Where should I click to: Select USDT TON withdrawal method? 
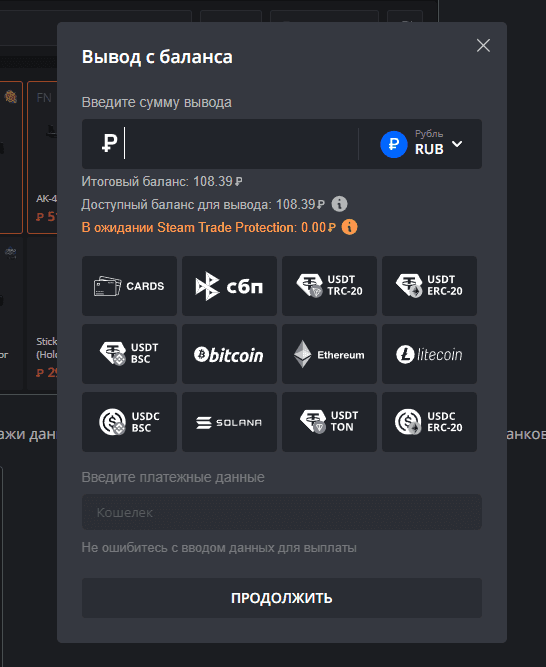pyautogui.click(x=329, y=422)
